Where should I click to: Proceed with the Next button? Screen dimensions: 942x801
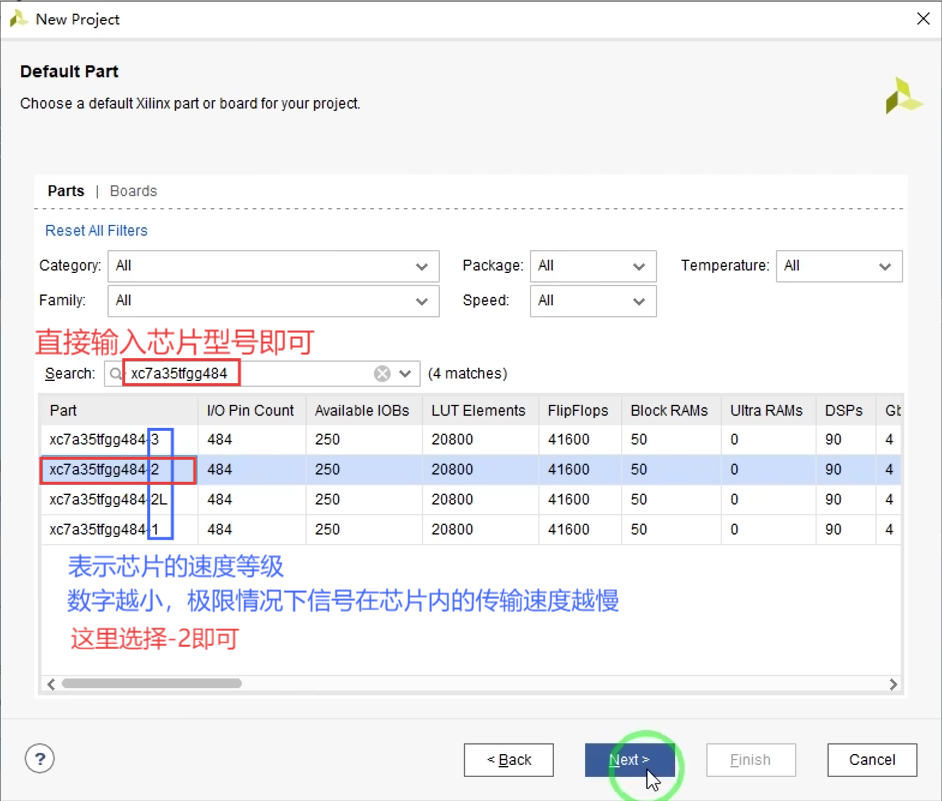[630, 760]
